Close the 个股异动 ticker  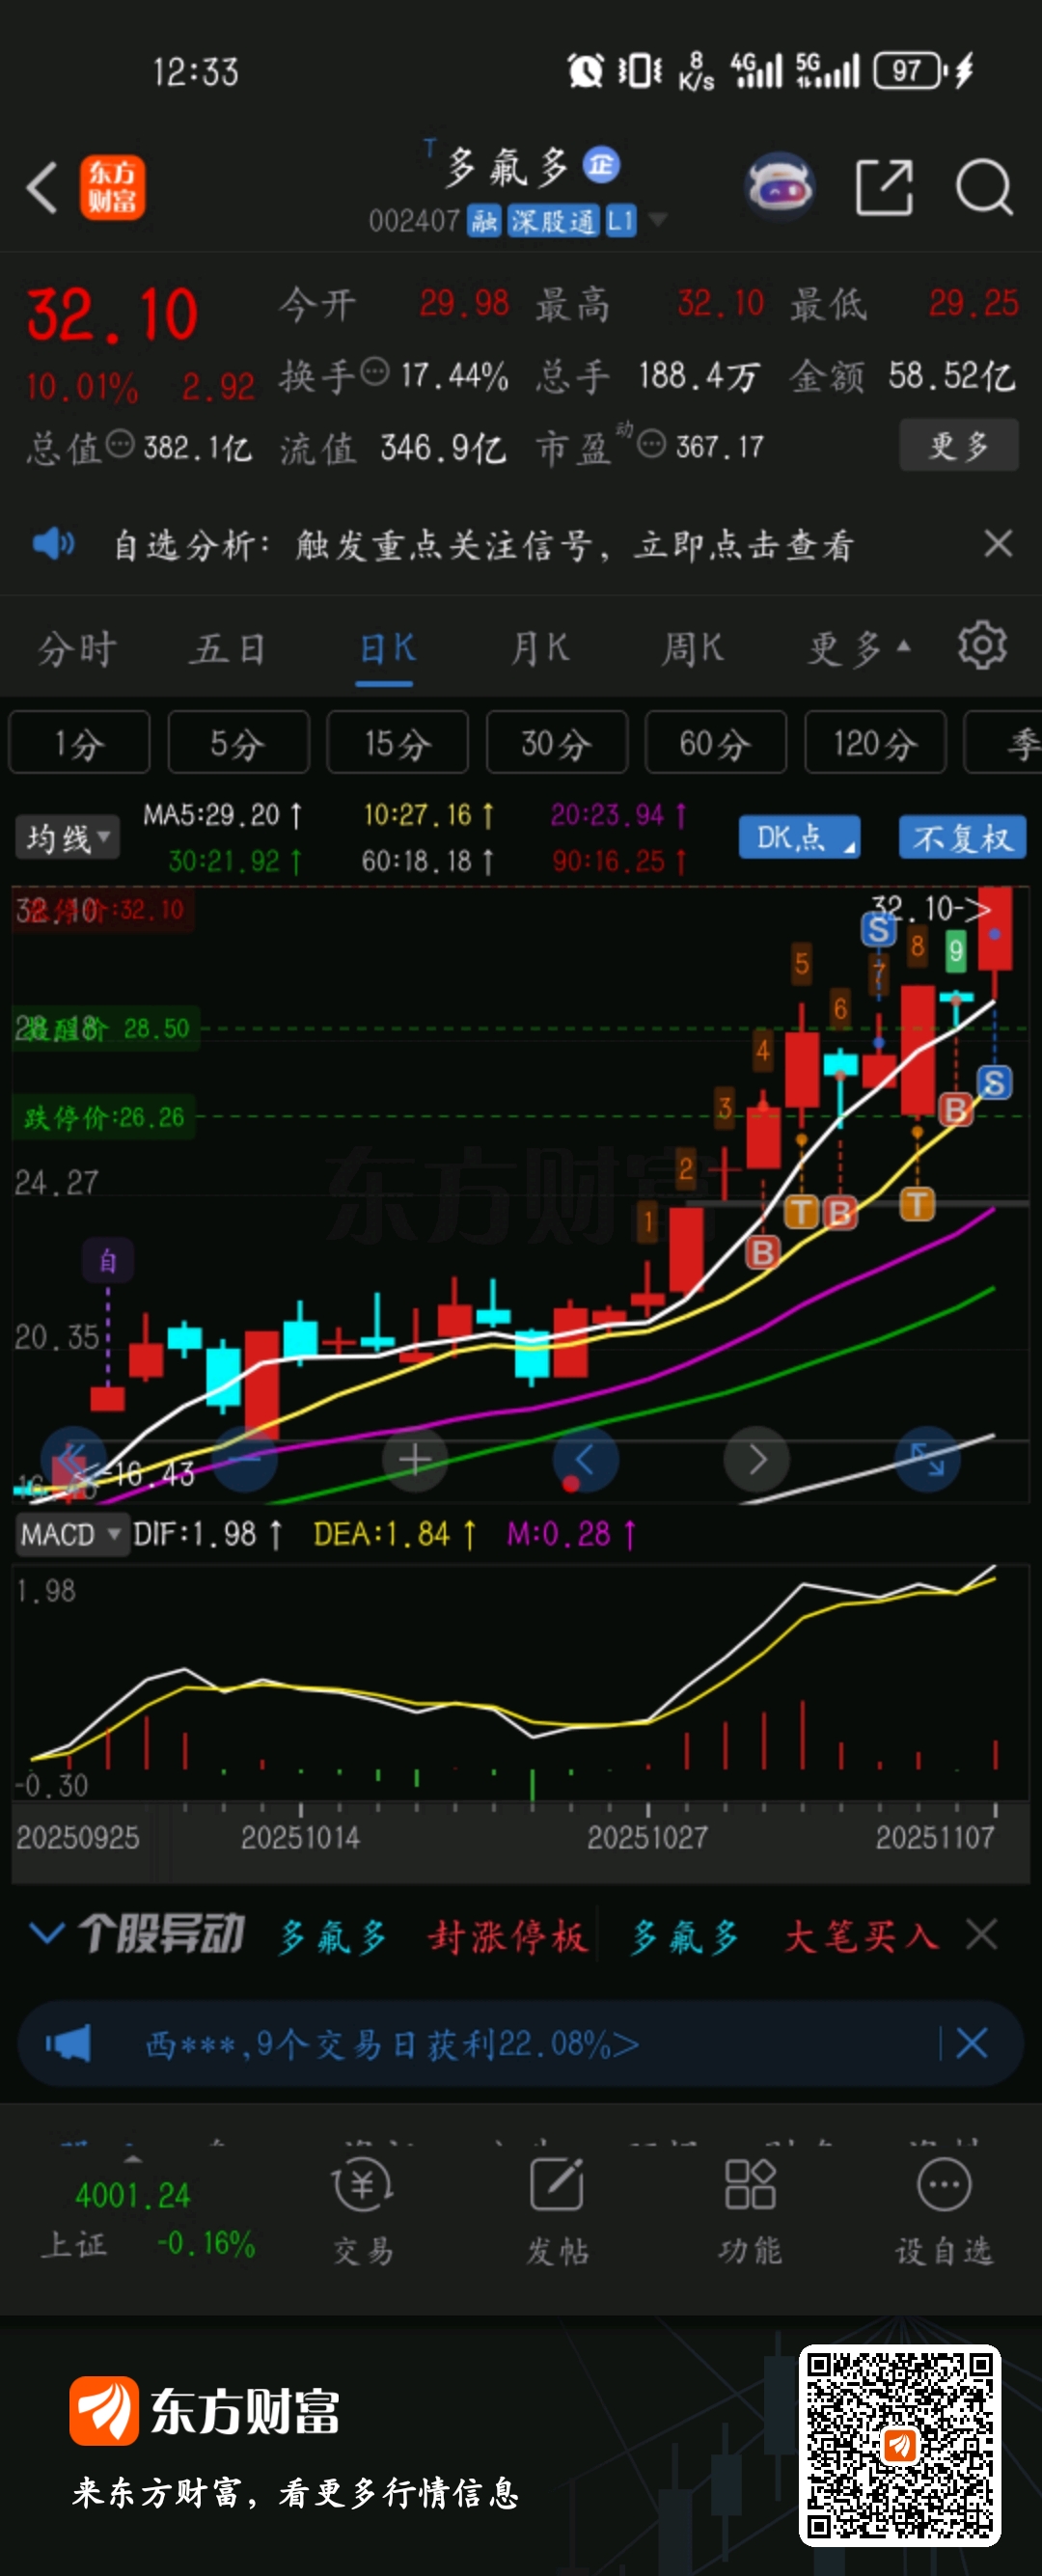click(982, 1935)
